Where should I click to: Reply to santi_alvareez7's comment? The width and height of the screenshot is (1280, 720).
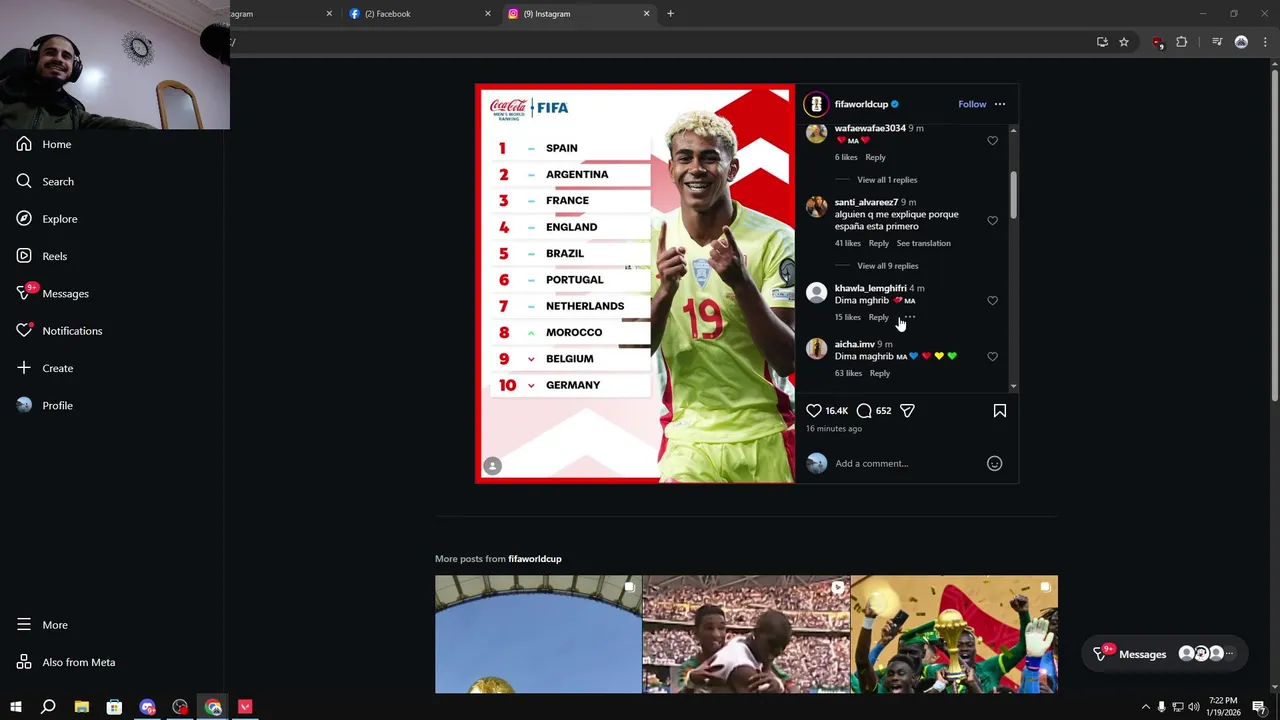coord(879,243)
